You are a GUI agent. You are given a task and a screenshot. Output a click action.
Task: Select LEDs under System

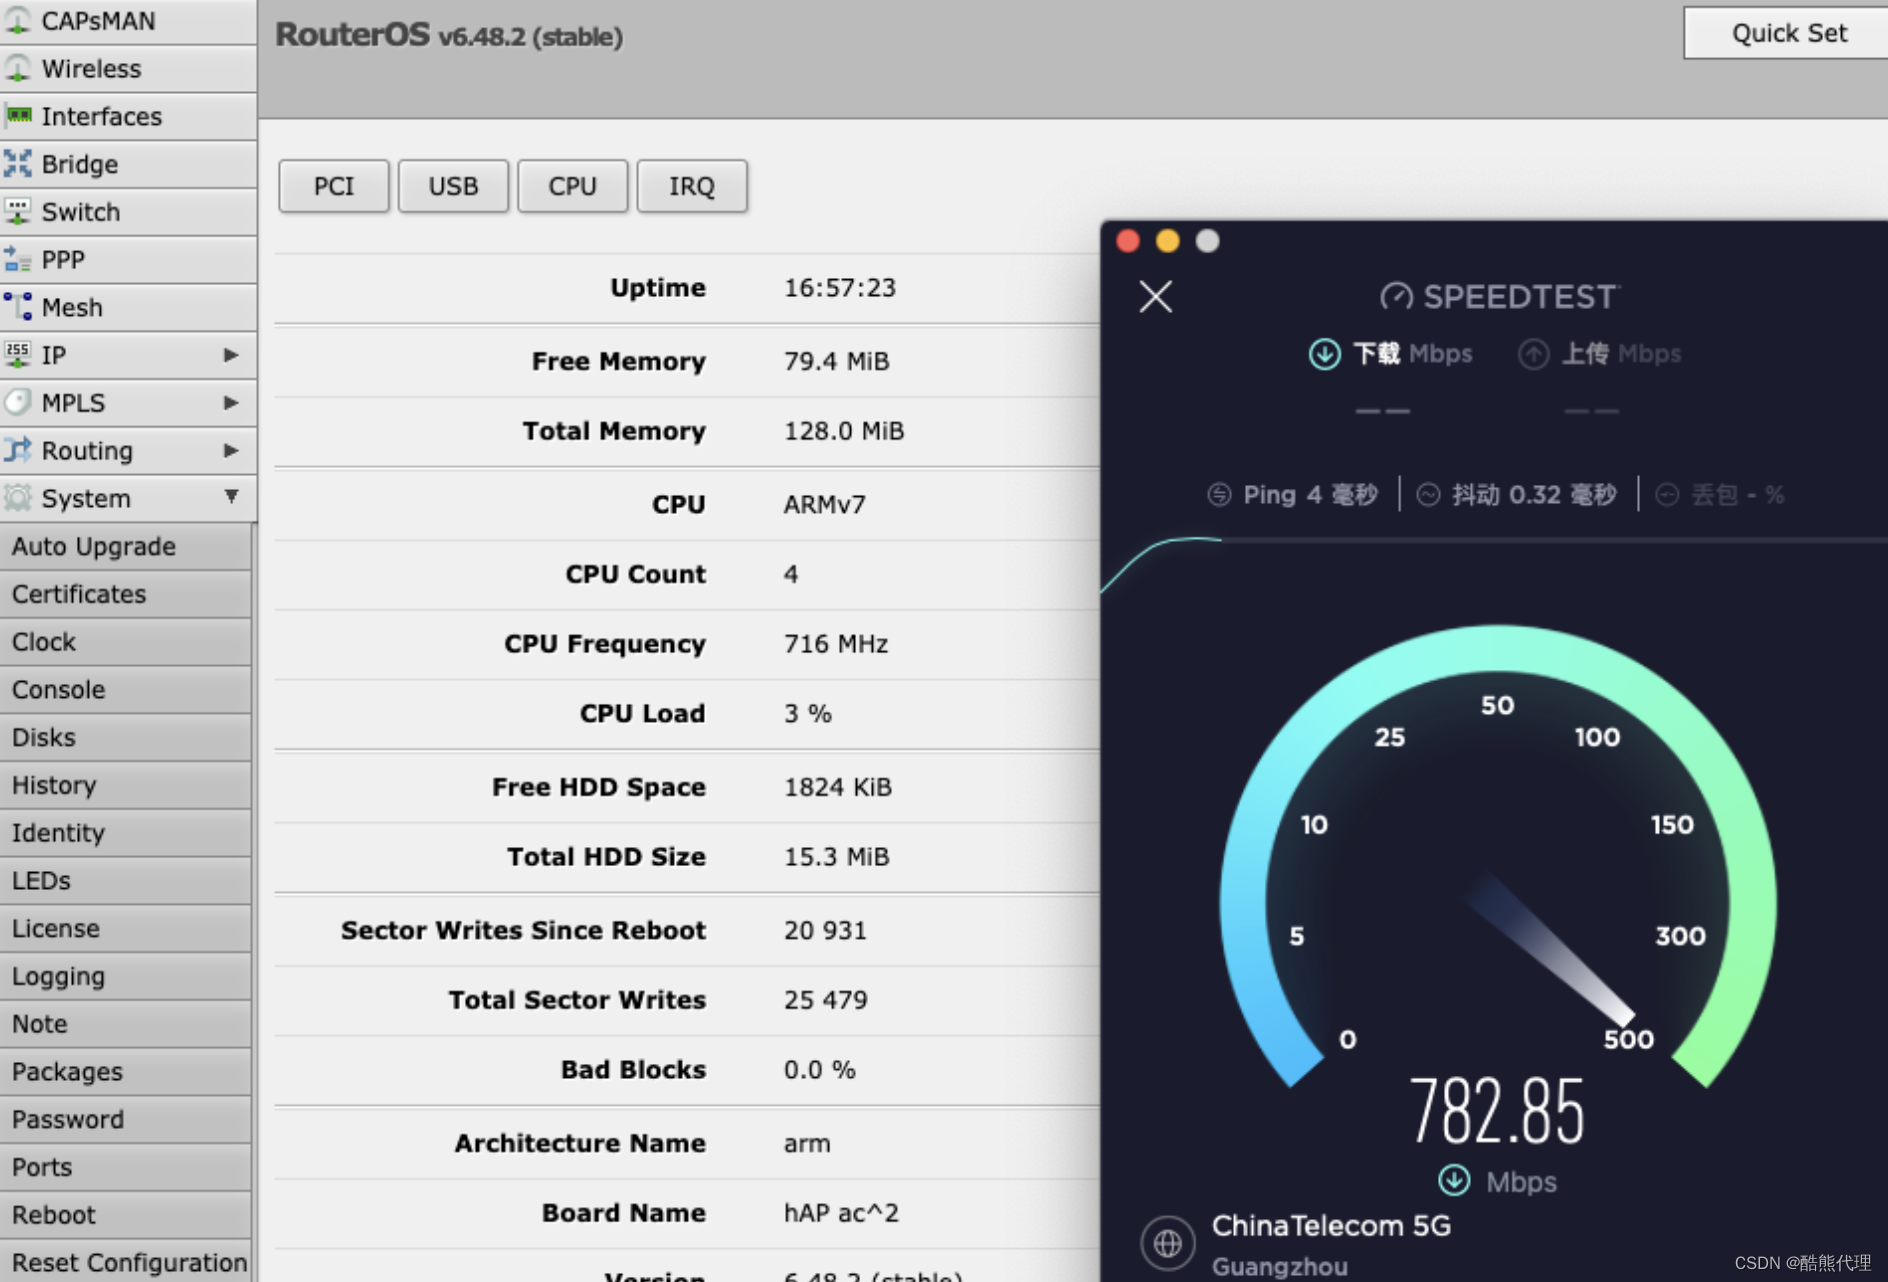(x=125, y=881)
